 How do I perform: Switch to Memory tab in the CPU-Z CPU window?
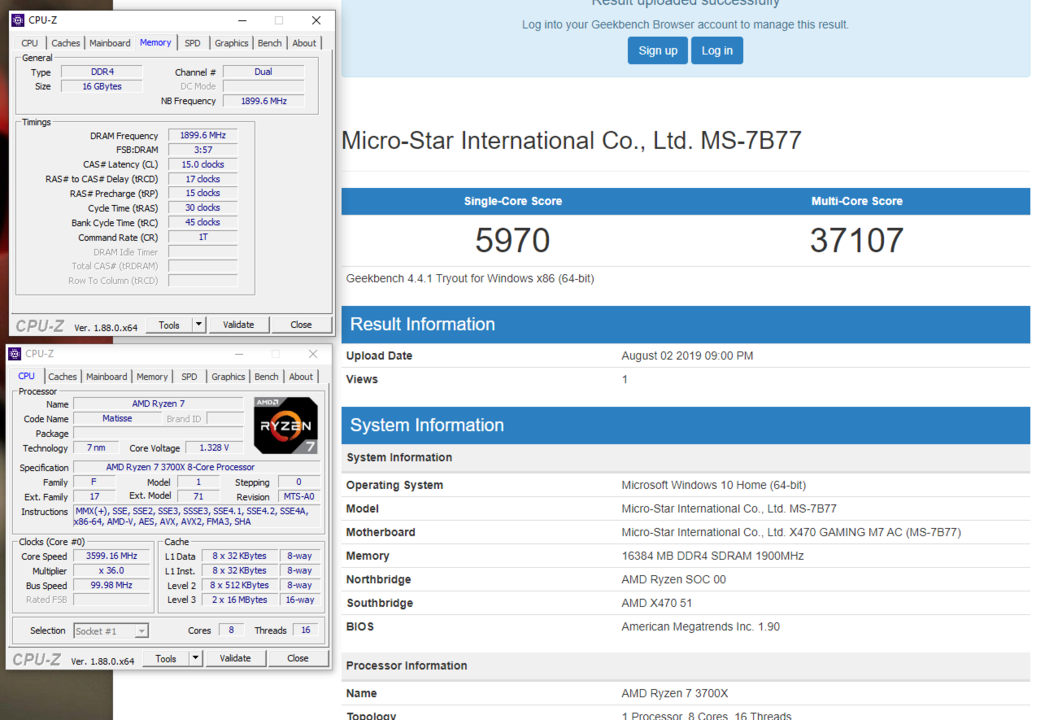pyautogui.click(x=152, y=377)
